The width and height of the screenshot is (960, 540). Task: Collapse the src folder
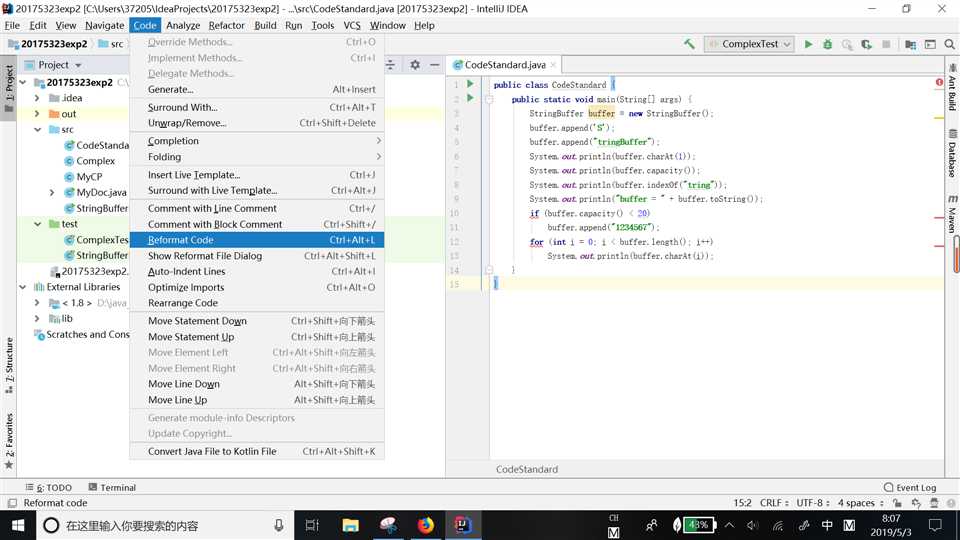37,129
